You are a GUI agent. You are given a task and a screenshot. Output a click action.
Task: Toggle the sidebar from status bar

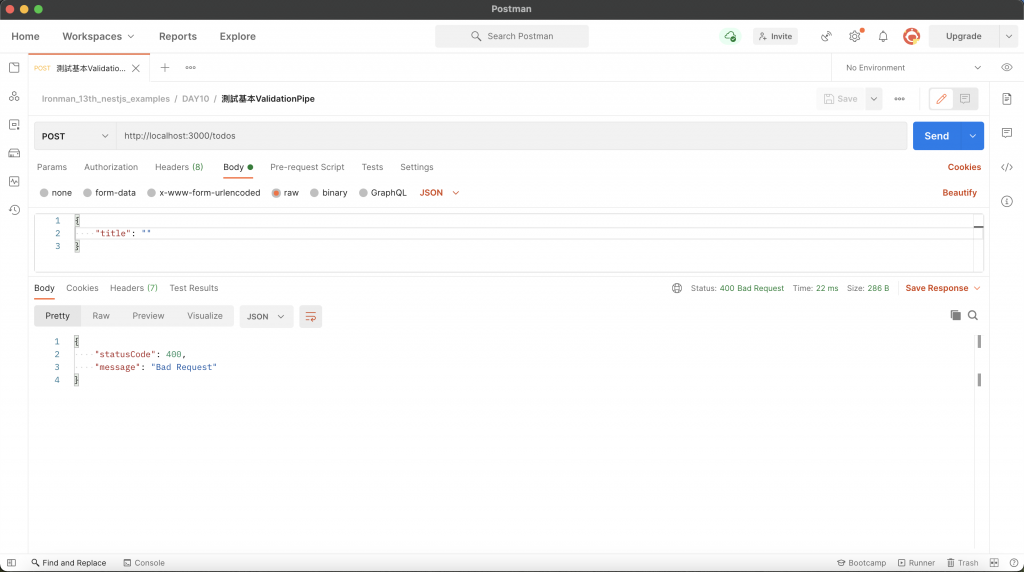[11, 563]
